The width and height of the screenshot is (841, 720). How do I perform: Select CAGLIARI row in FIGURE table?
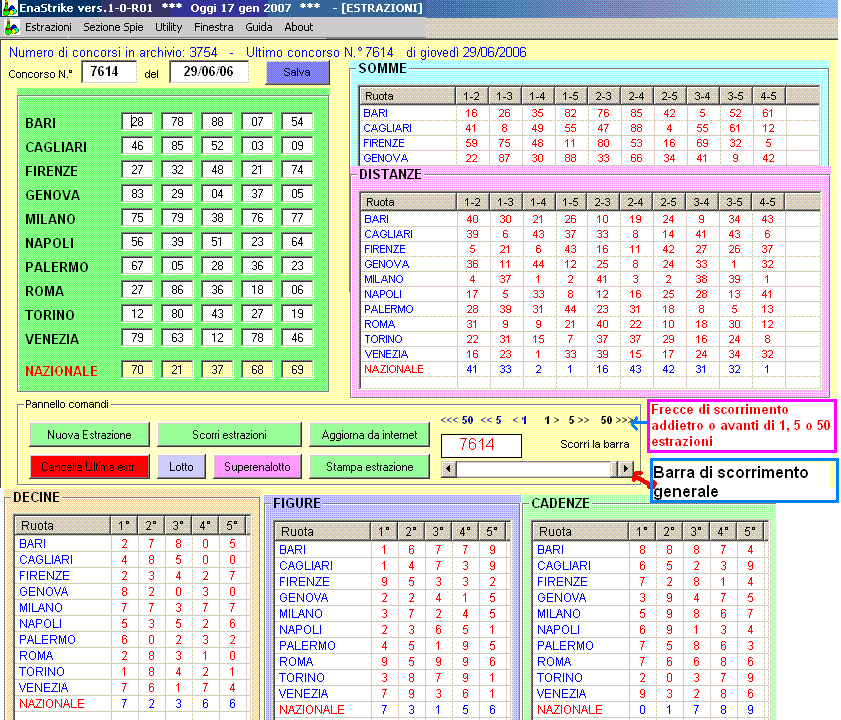392,565
